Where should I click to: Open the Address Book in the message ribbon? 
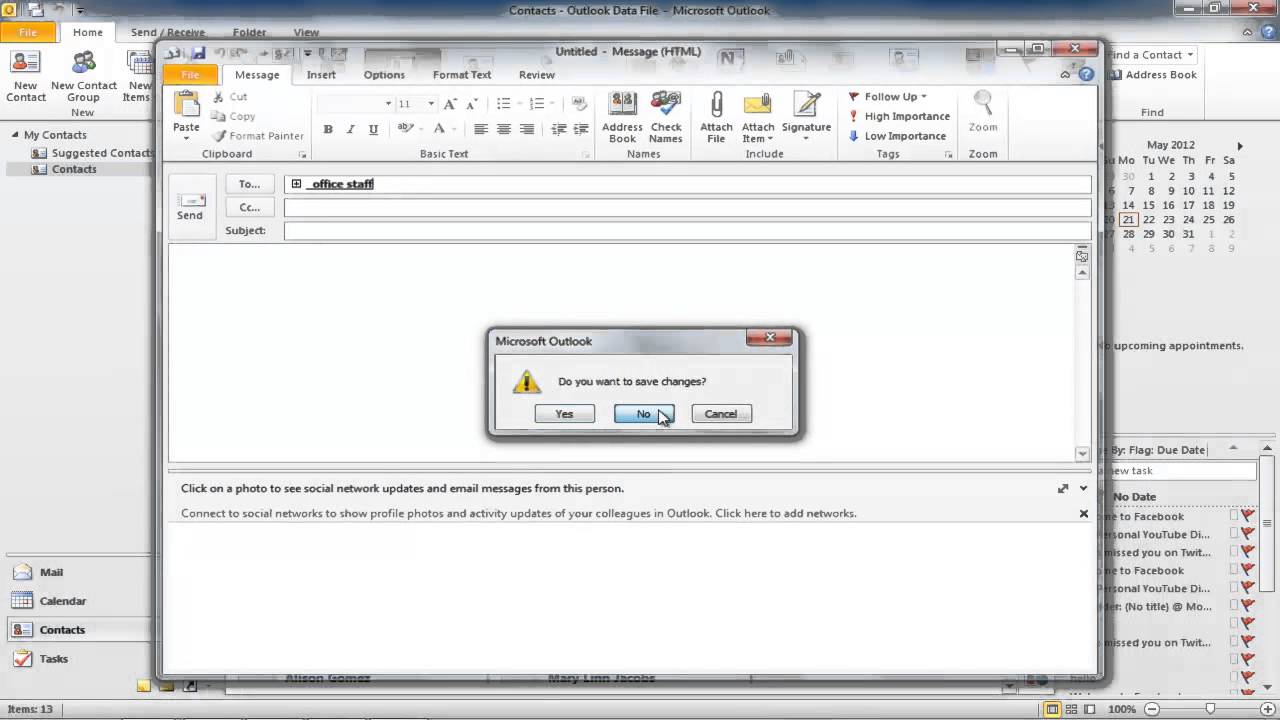tap(622, 117)
